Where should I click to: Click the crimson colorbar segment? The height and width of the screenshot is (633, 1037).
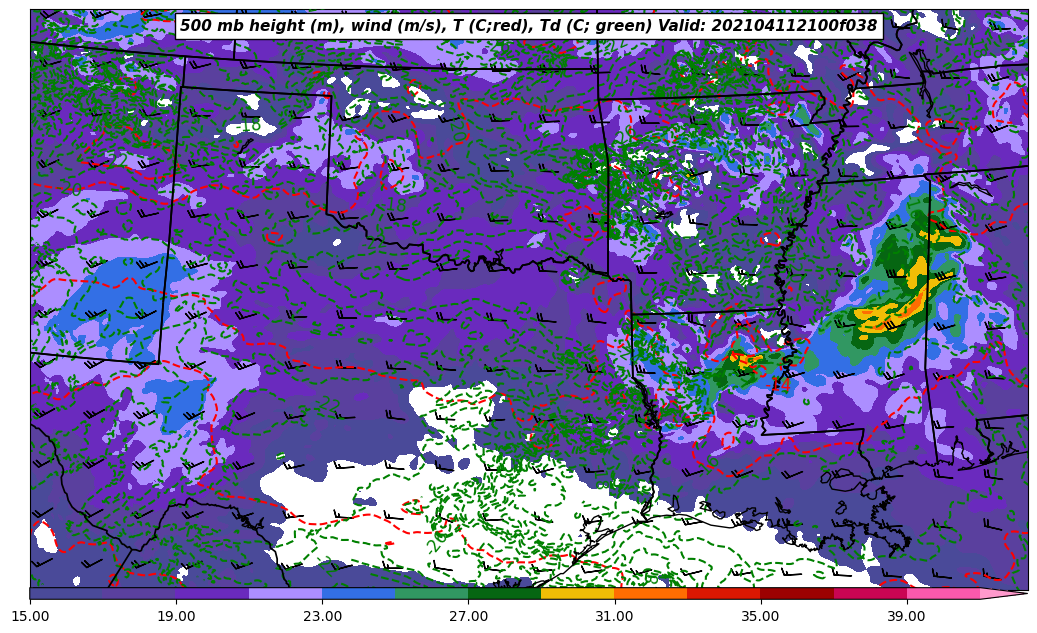pyautogui.click(x=869, y=593)
